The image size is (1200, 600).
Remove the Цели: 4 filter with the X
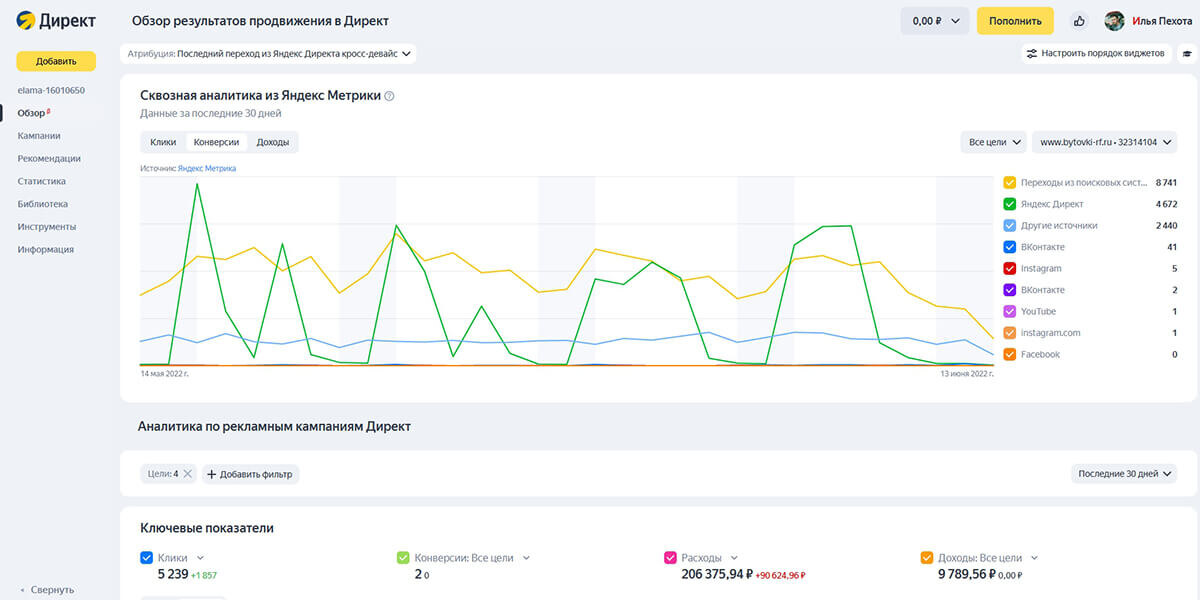[187, 474]
